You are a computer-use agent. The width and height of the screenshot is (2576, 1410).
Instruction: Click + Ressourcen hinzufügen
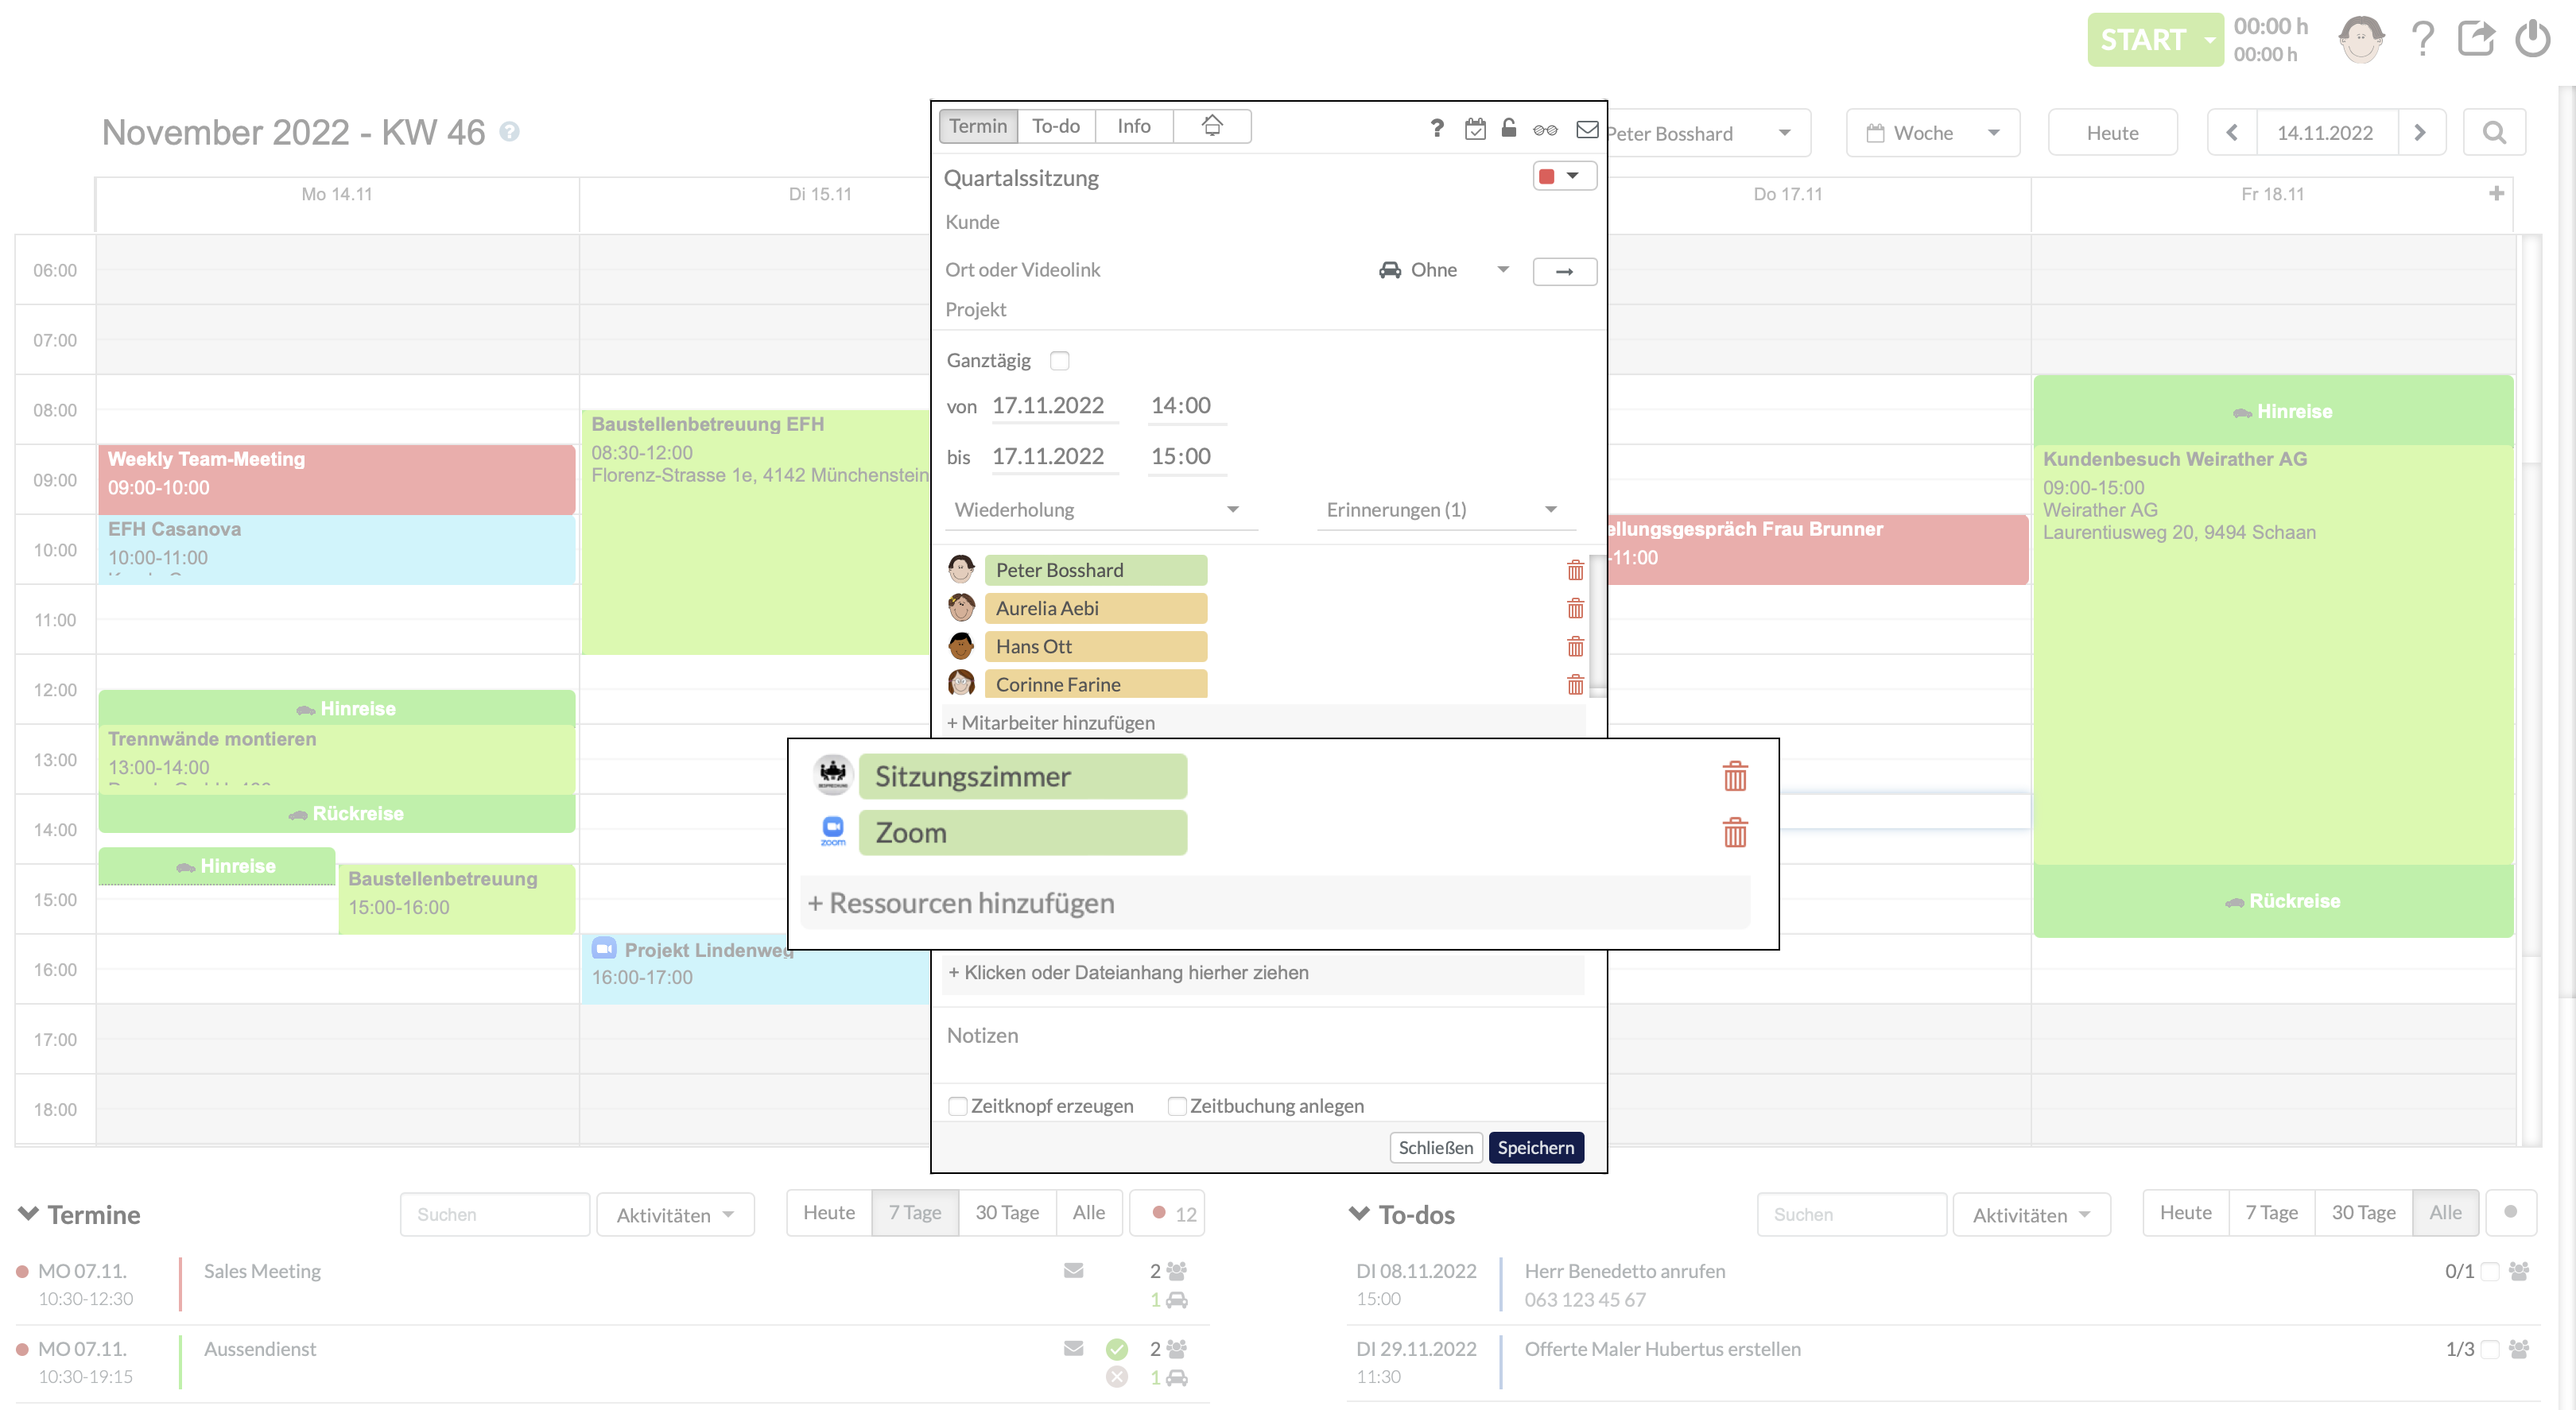(1274, 902)
